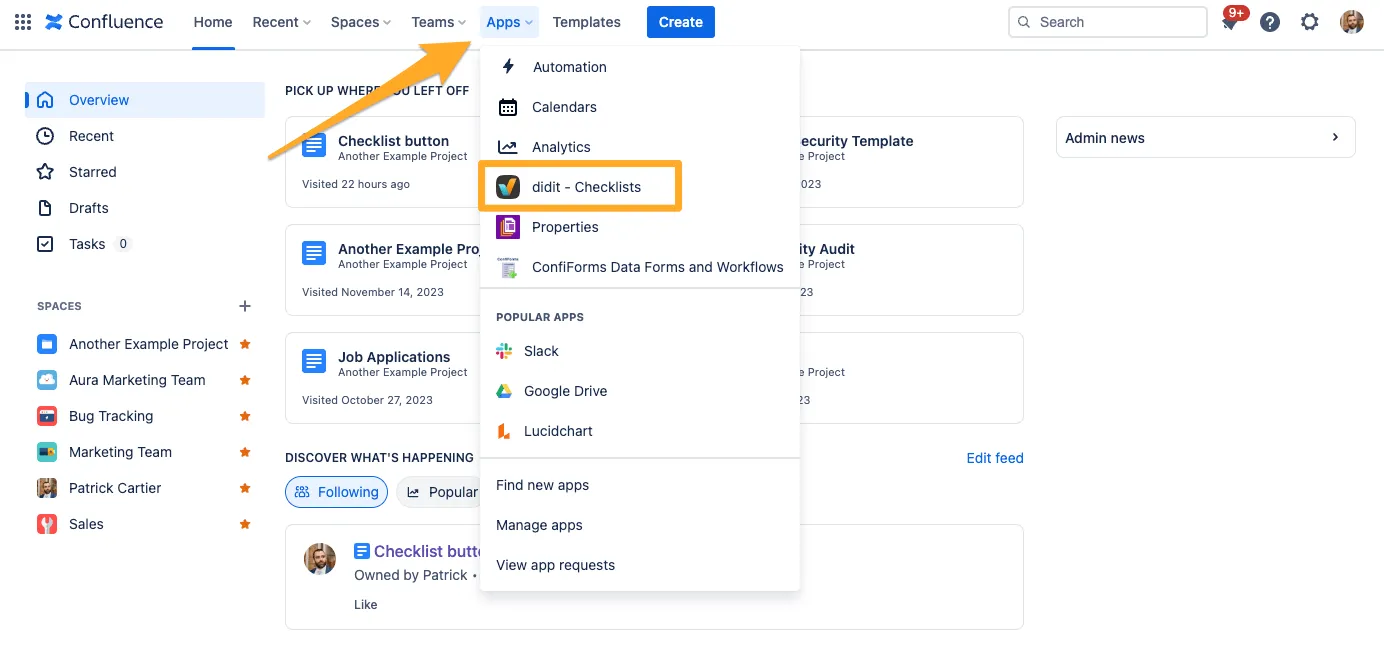Expand the Admin news panel
The height and width of the screenshot is (652, 1384).
click(x=1205, y=138)
